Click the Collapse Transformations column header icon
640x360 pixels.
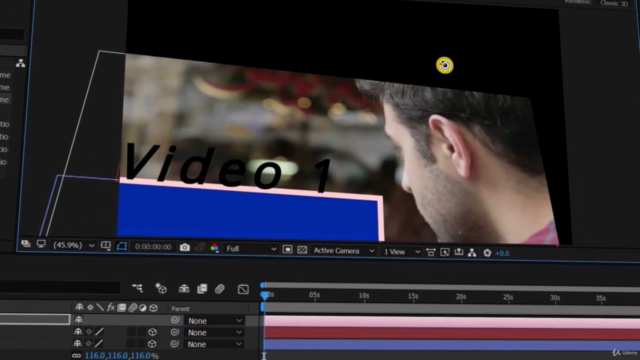pyautogui.click(x=90, y=307)
